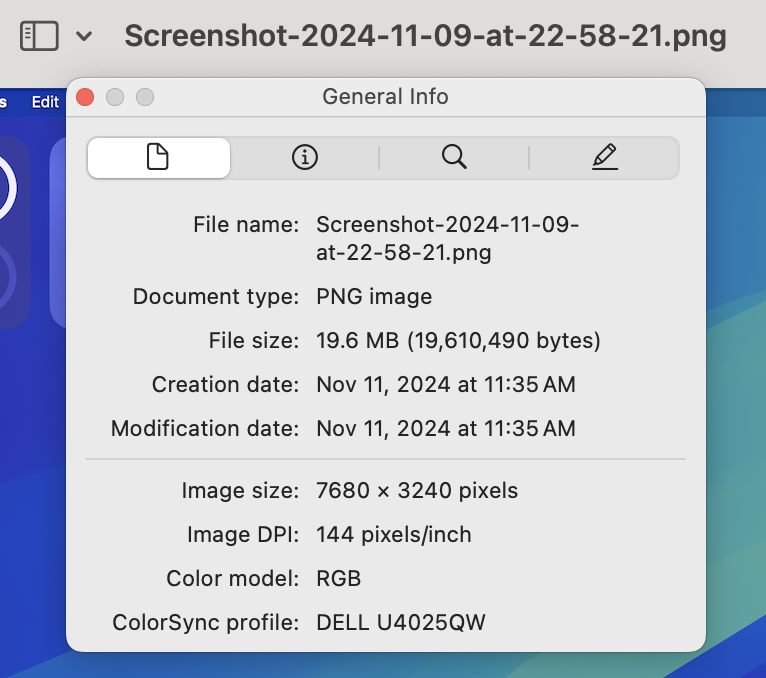Close the General Info inspector window

85,97
